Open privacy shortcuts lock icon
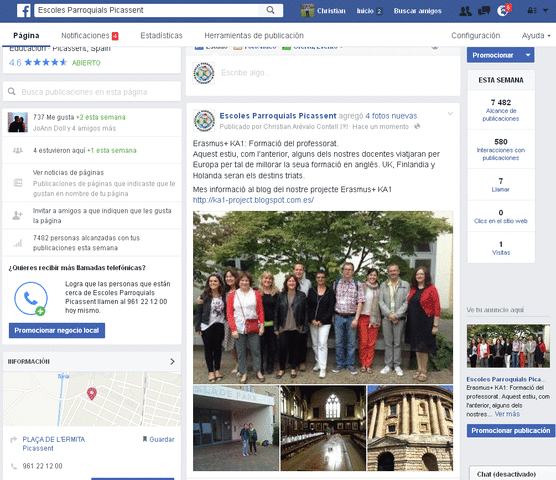Viewport: 556px width, 480px height. pos(532,11)
